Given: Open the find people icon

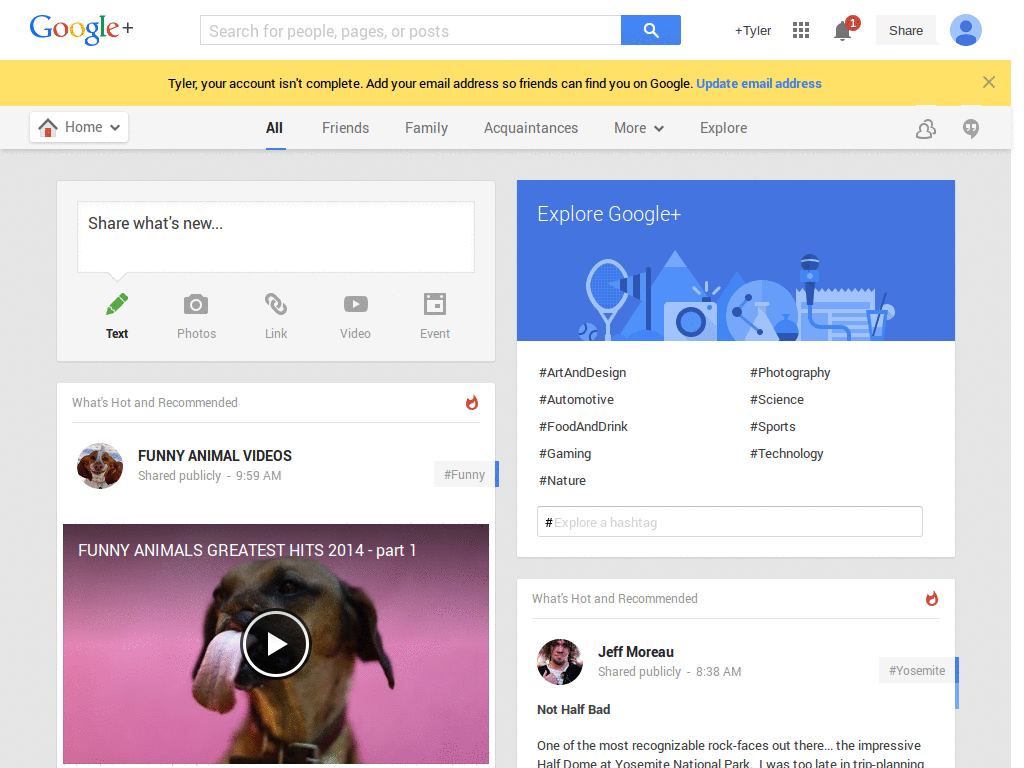Looking at the screenshot, I should click(x=925, y=129).
